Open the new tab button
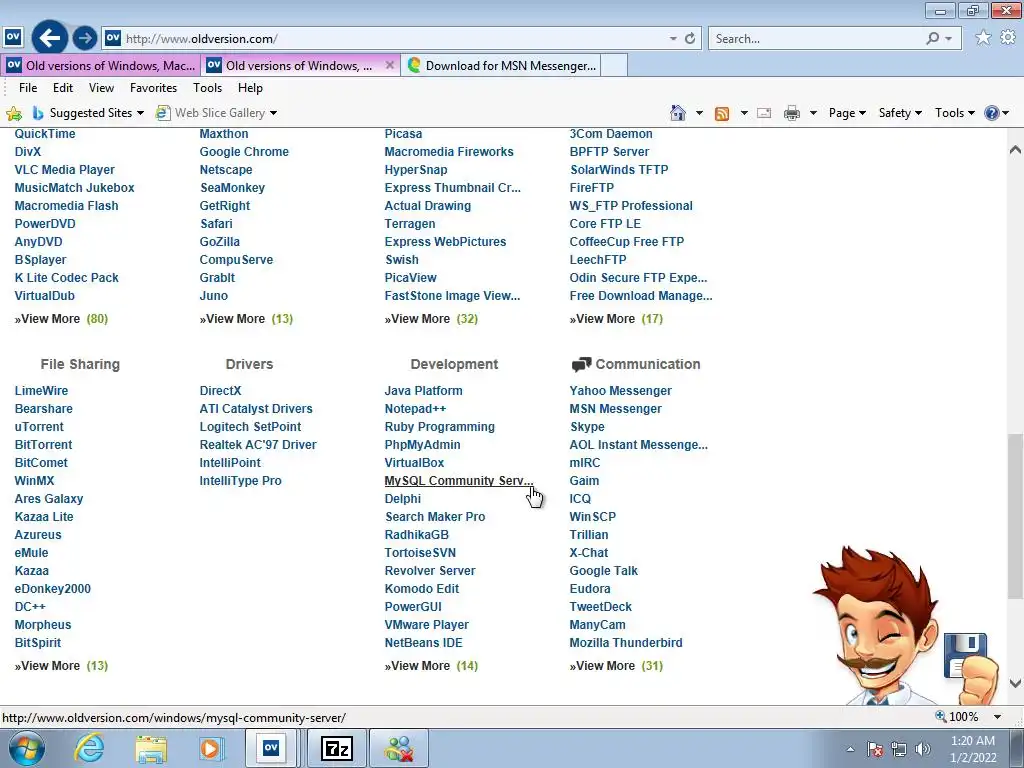The height and width of the screenshot is (768, 1024). pos(614,65)
